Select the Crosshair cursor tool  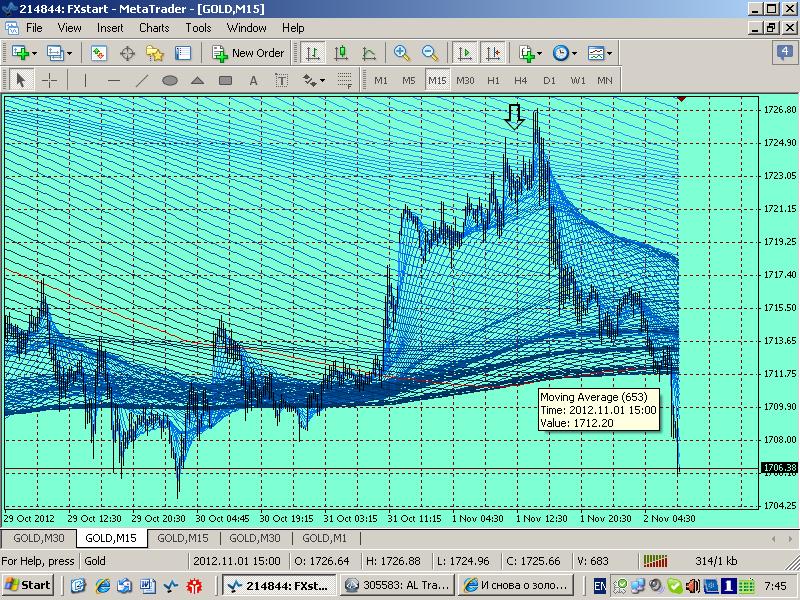(48, 80)
